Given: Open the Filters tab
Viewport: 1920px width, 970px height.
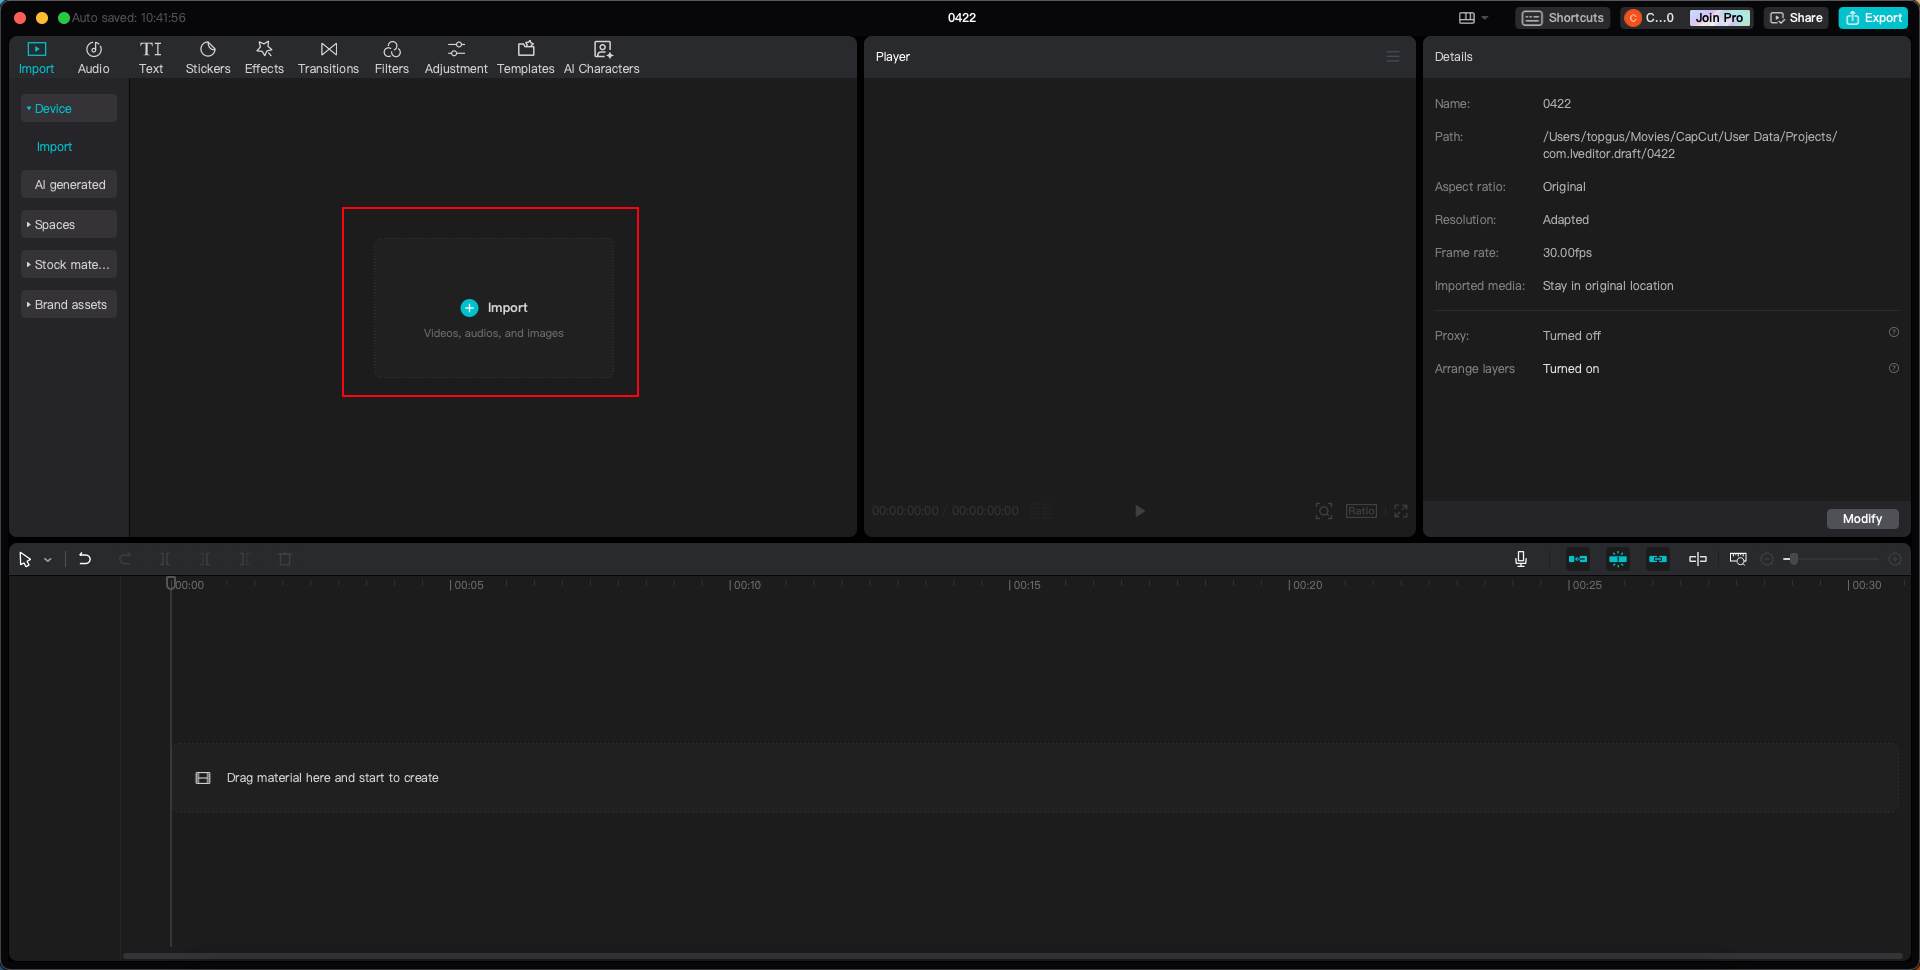Looking at the screenshot, I should pos(392,57).
